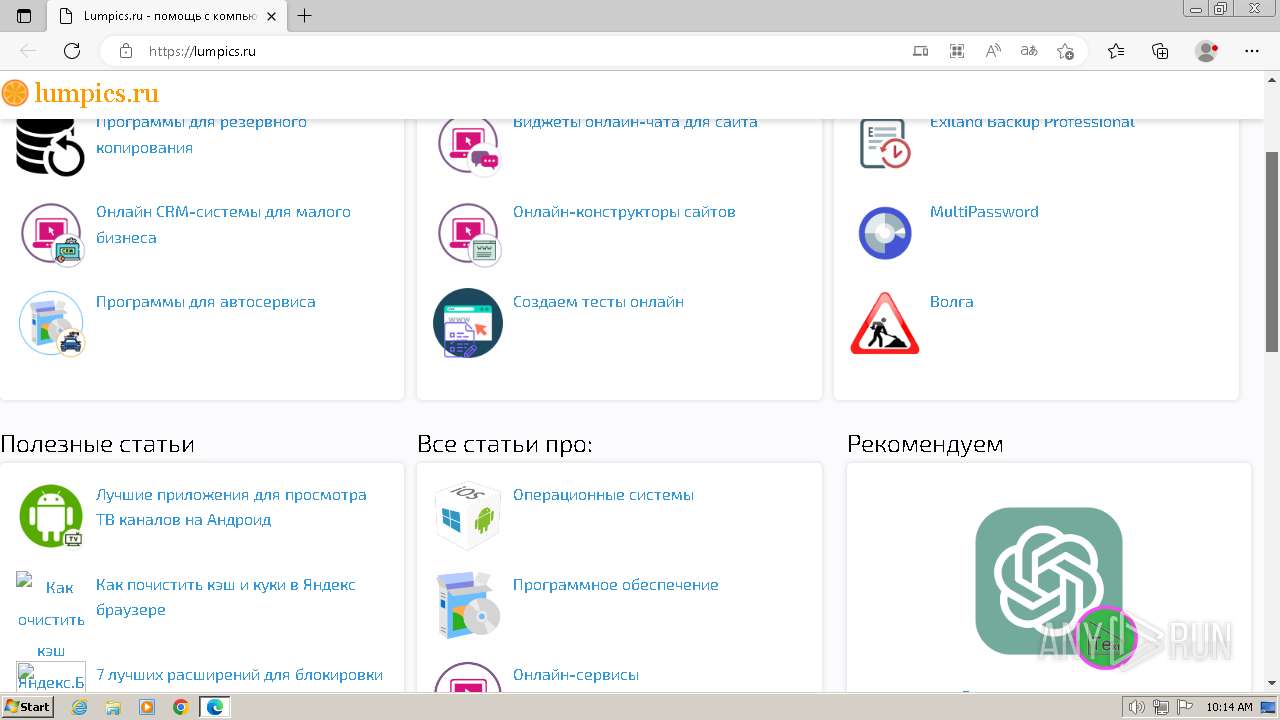1280x720 pixels.
Task: Refresh the page with reload button
Action: click(x=72, y=51)
